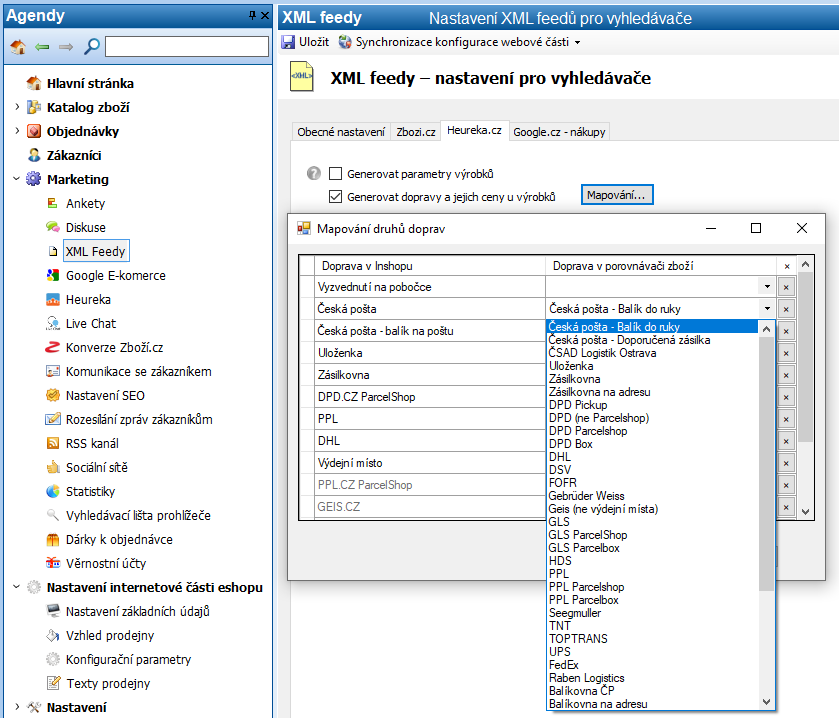
Task: Choose DPD Pickup from the dropdown list
Action: pyautogui.click(x=578, y=405)
